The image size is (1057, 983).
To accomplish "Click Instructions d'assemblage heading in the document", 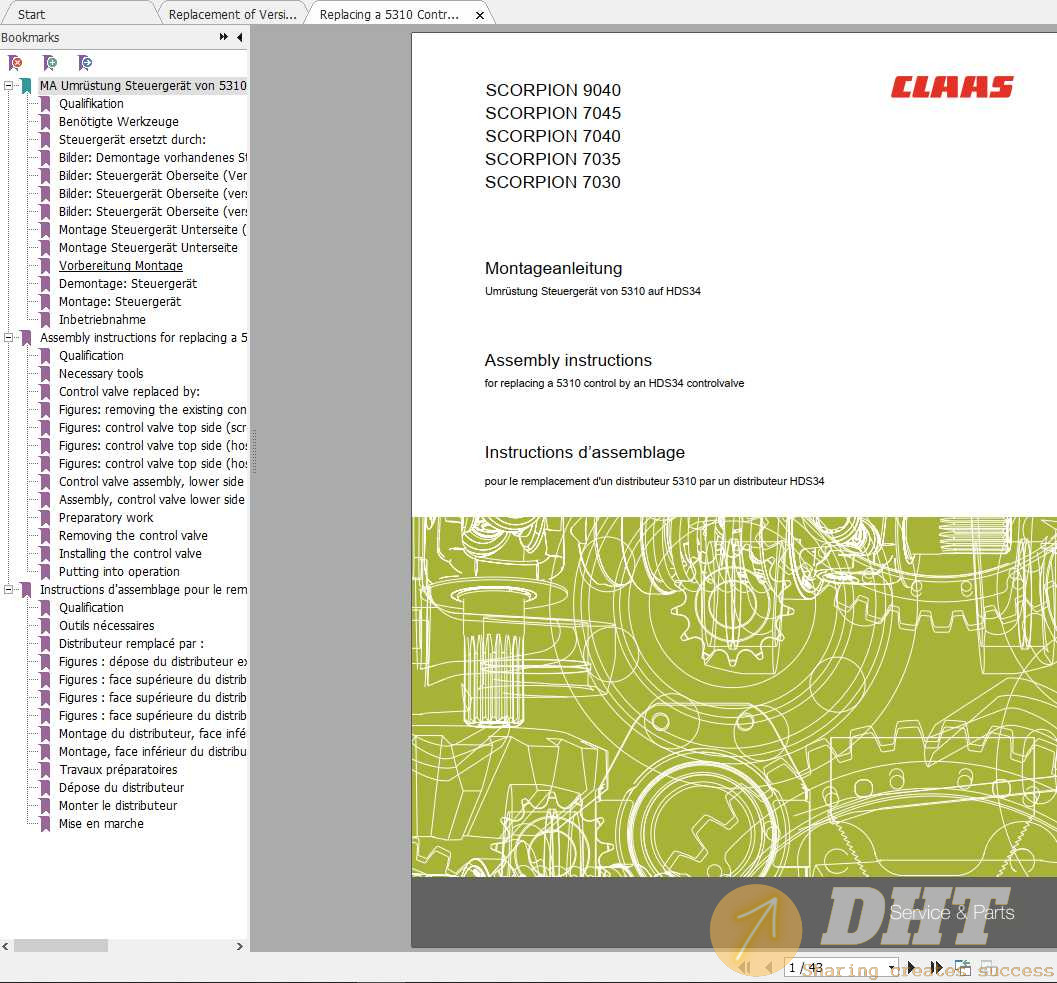I will (584, 452).
